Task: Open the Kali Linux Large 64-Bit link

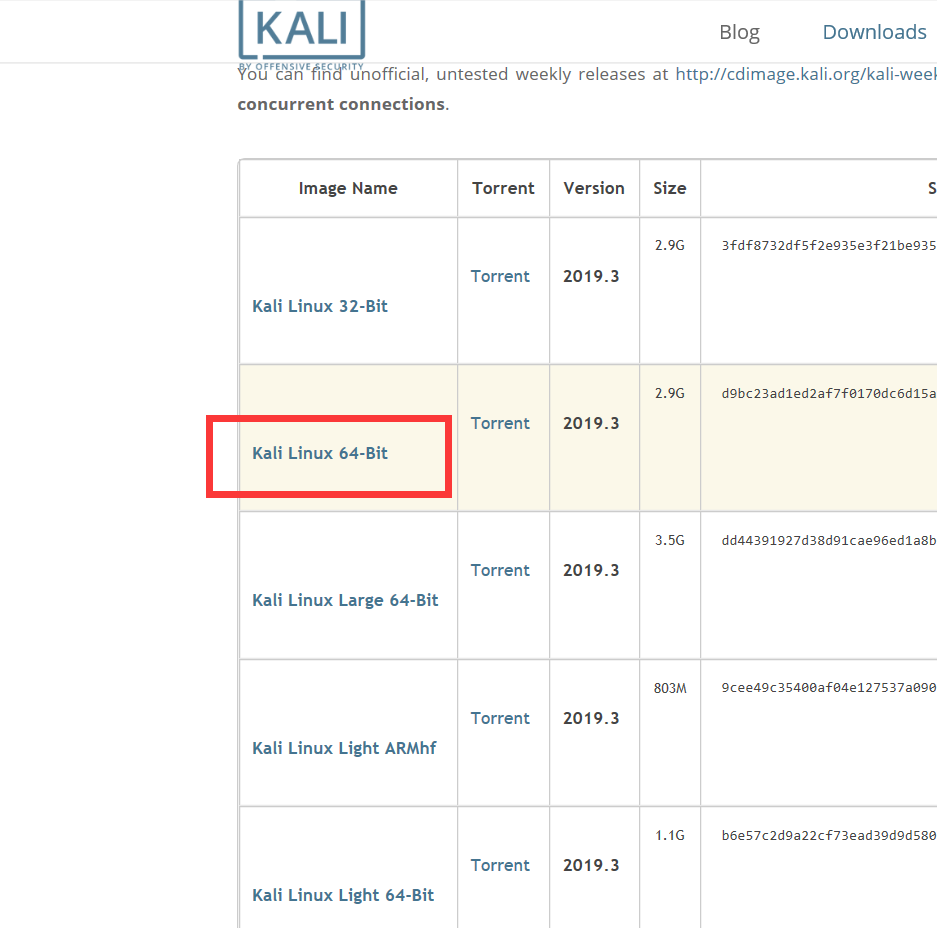Action: (345, 600)
